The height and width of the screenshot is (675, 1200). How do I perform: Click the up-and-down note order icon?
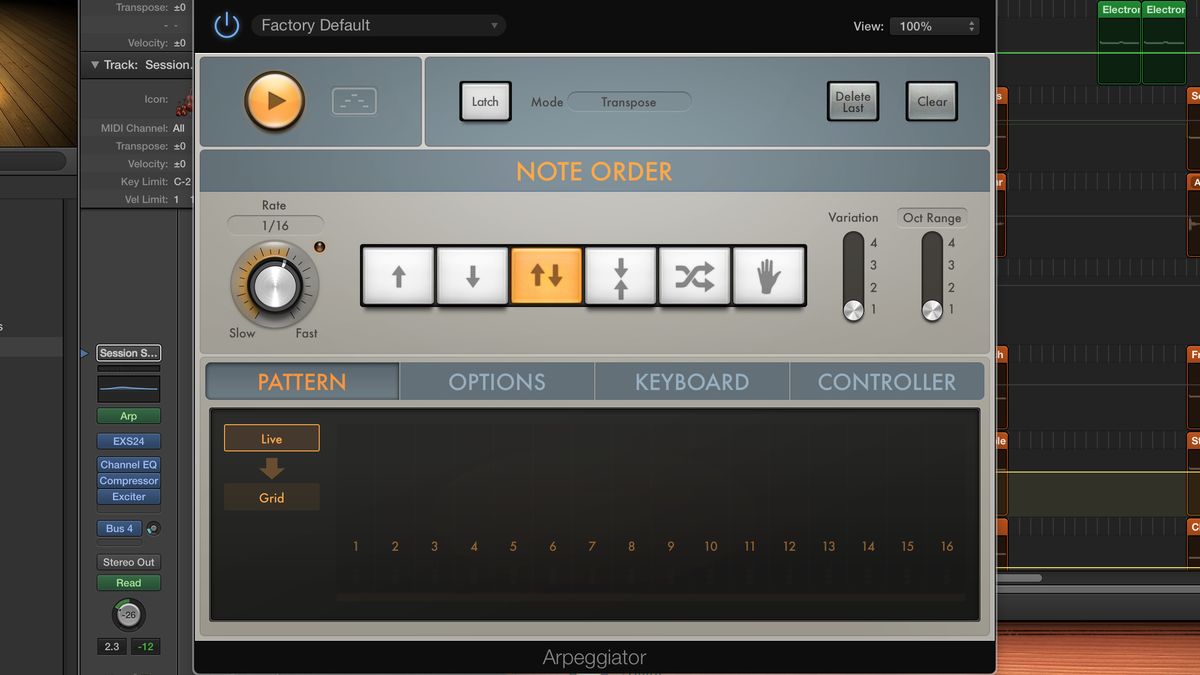click(x=545, y=276)
